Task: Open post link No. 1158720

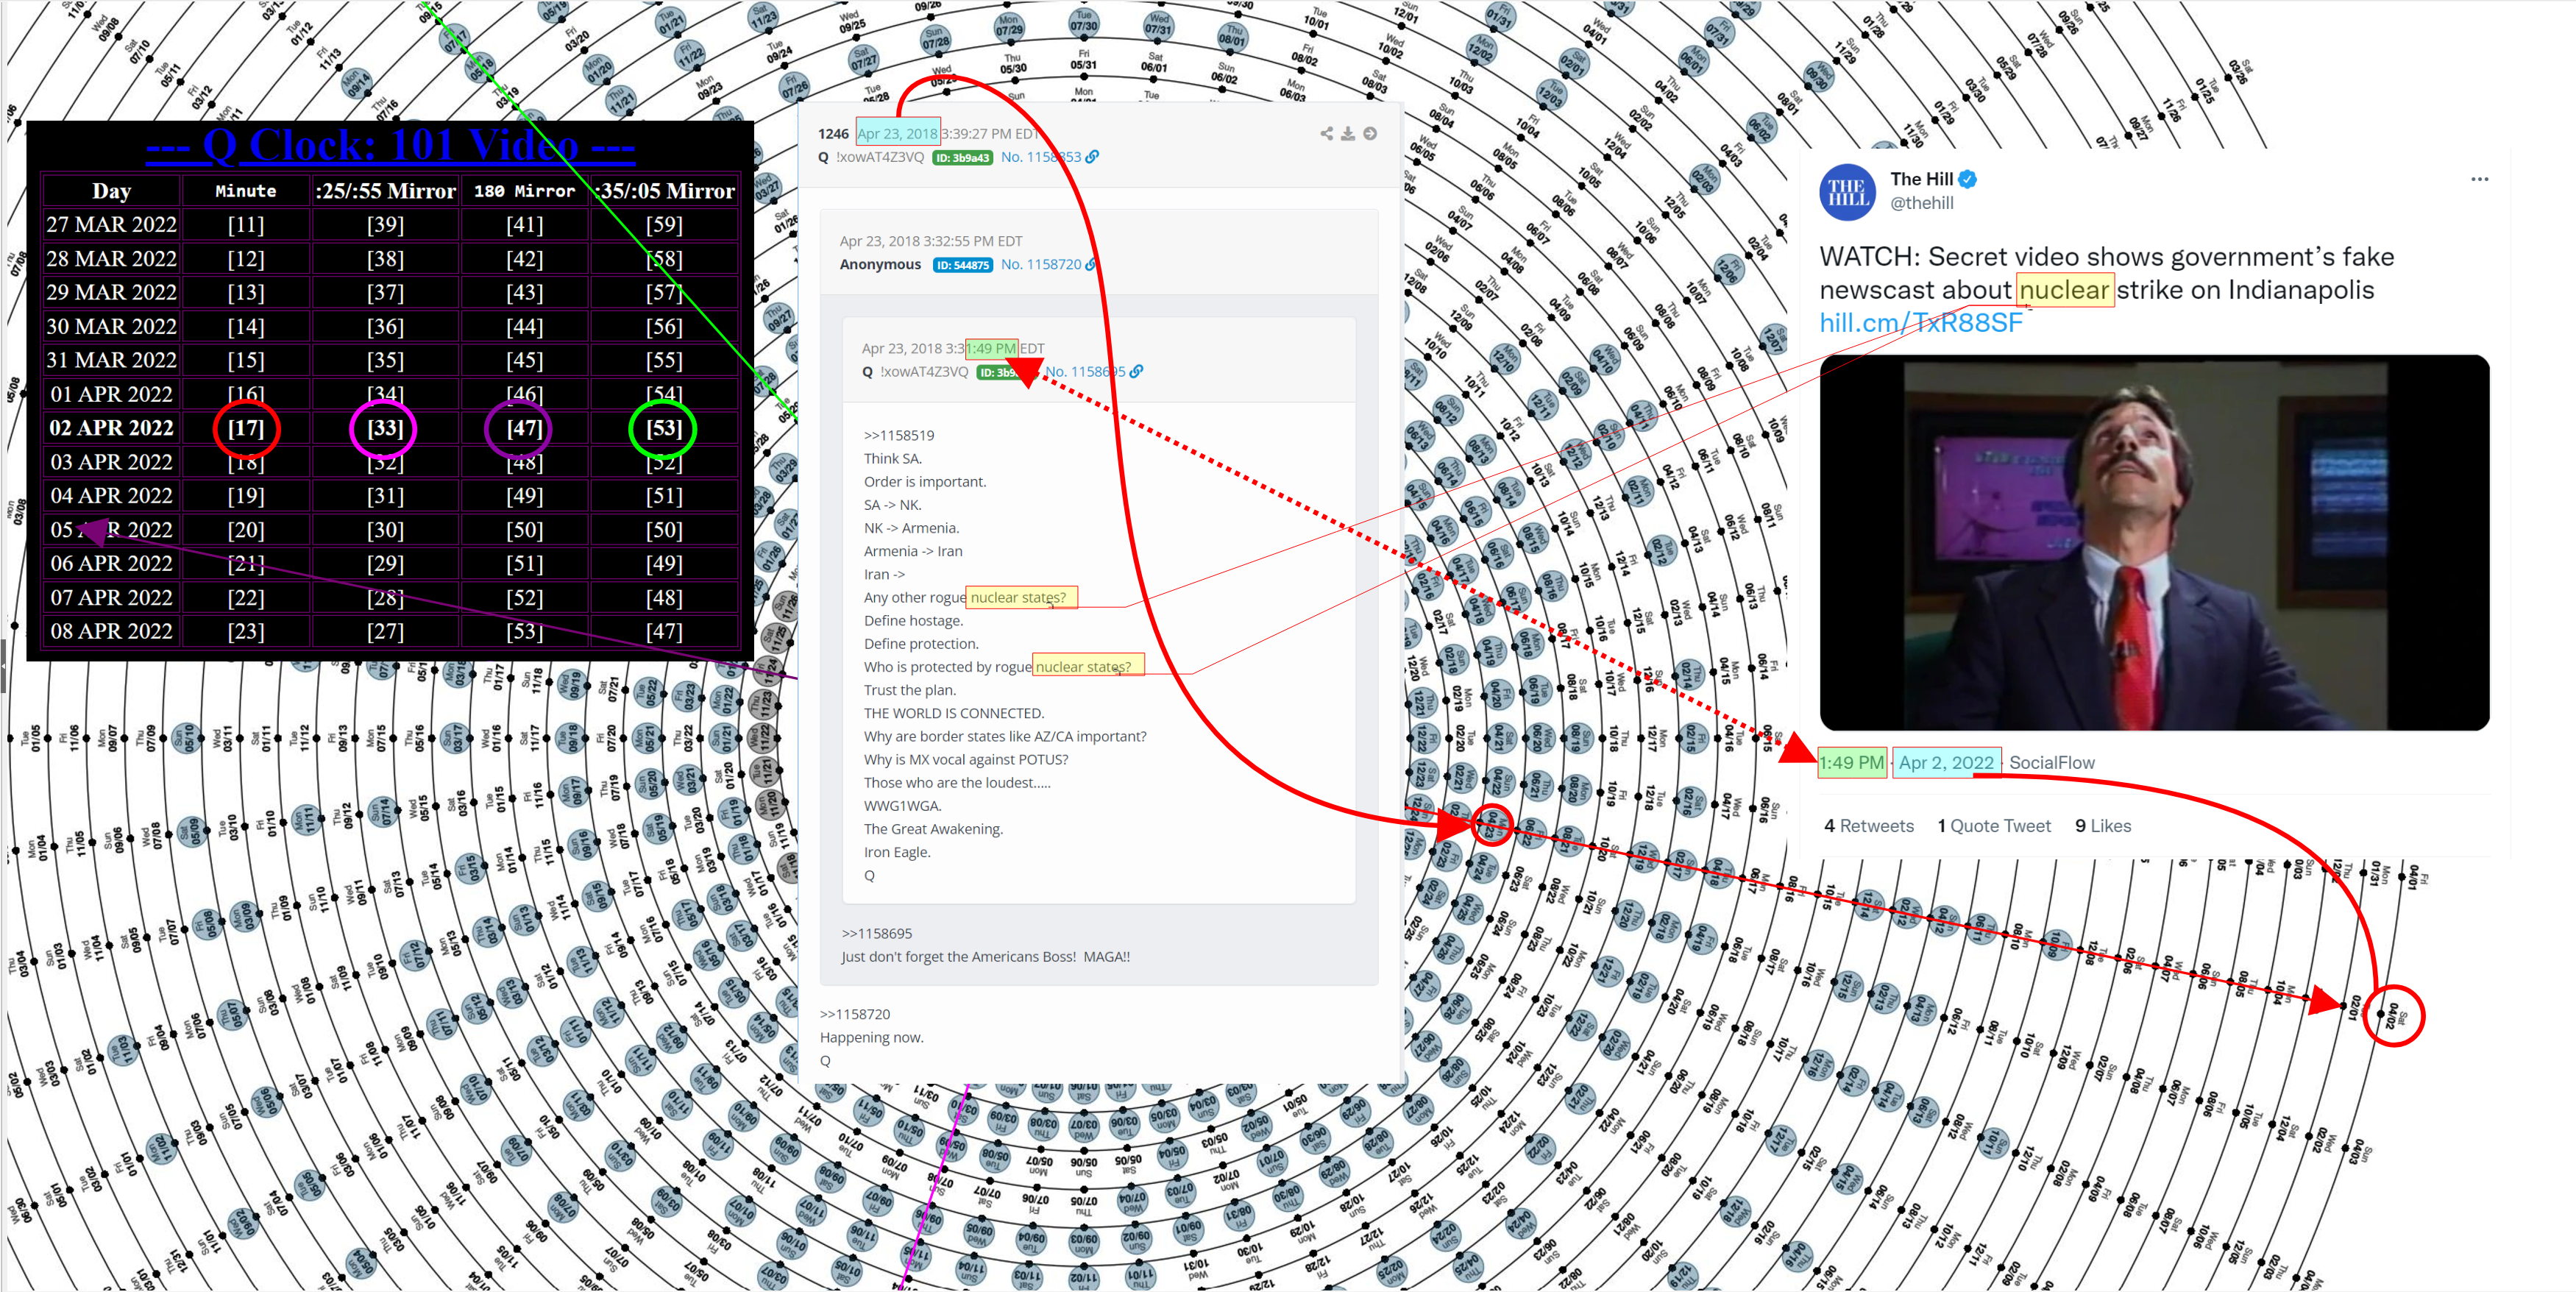Action: pos(1041,265)
